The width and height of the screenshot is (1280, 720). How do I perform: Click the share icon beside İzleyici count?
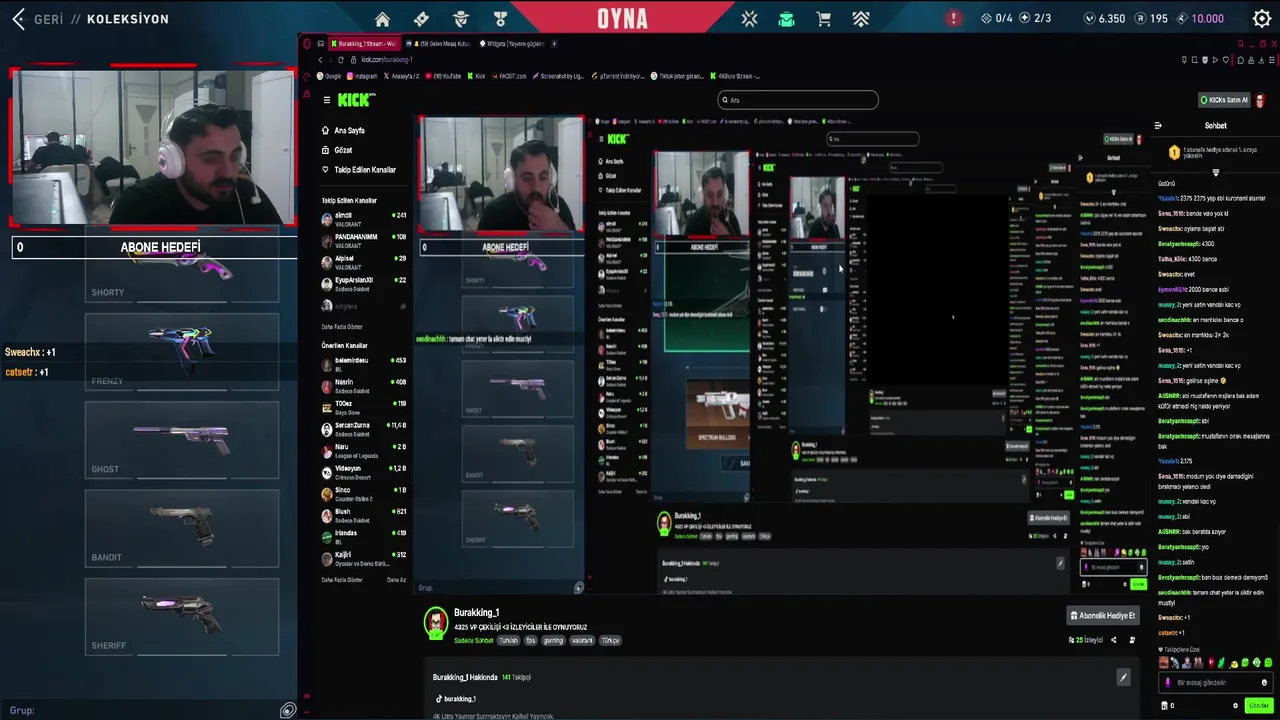click(x=1113, y=640)
